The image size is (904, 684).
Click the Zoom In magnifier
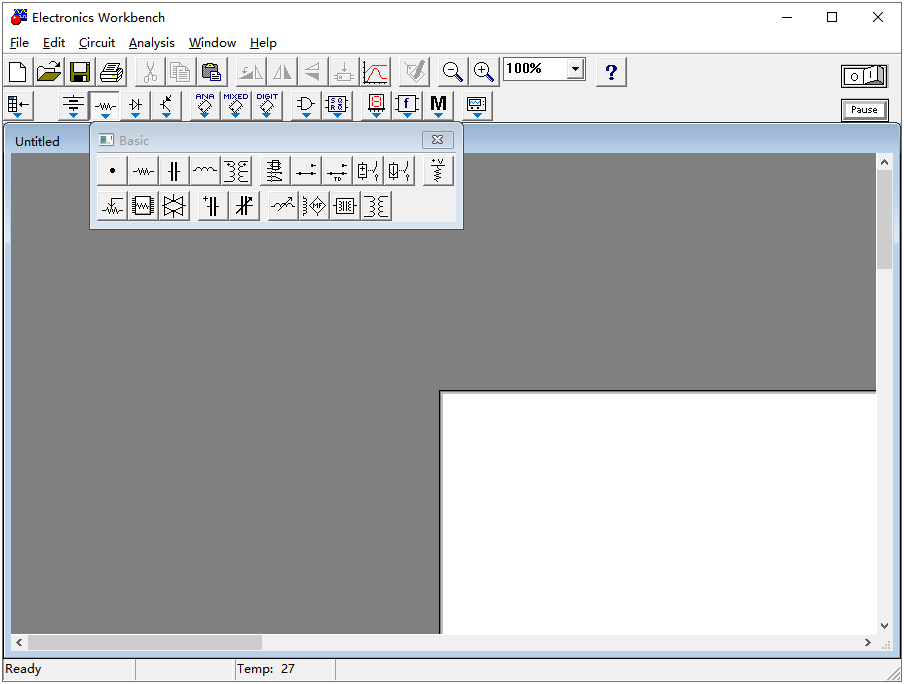click(x=484, y=72)
